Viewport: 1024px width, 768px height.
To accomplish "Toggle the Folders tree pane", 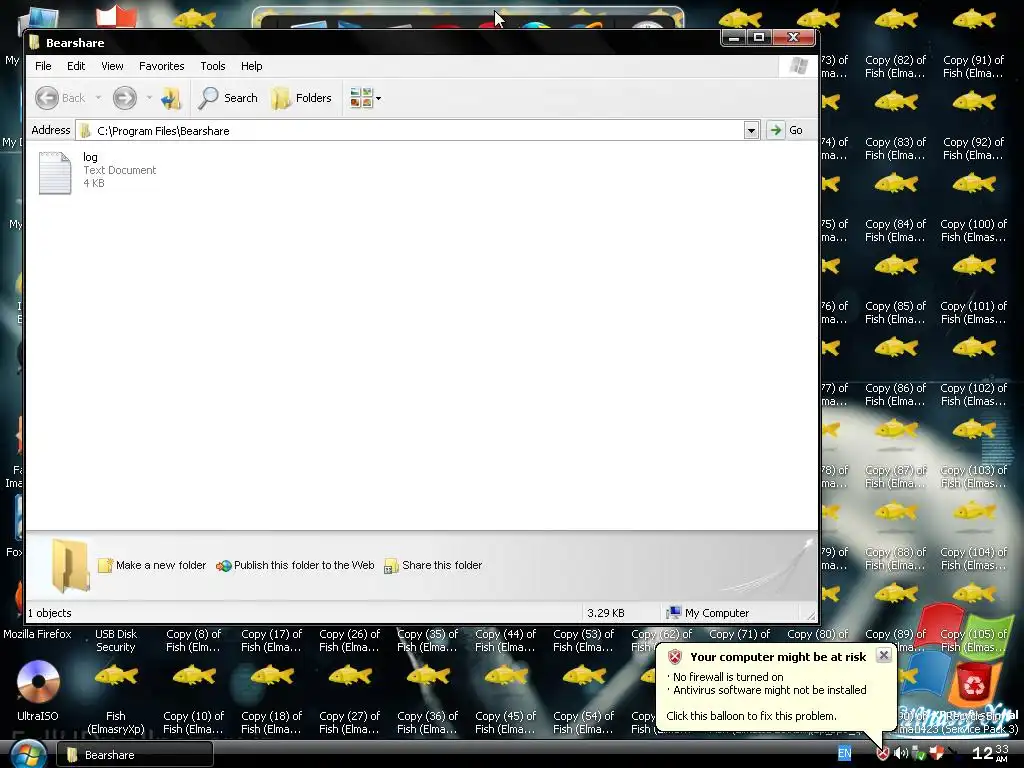I will tap(302, 98).
